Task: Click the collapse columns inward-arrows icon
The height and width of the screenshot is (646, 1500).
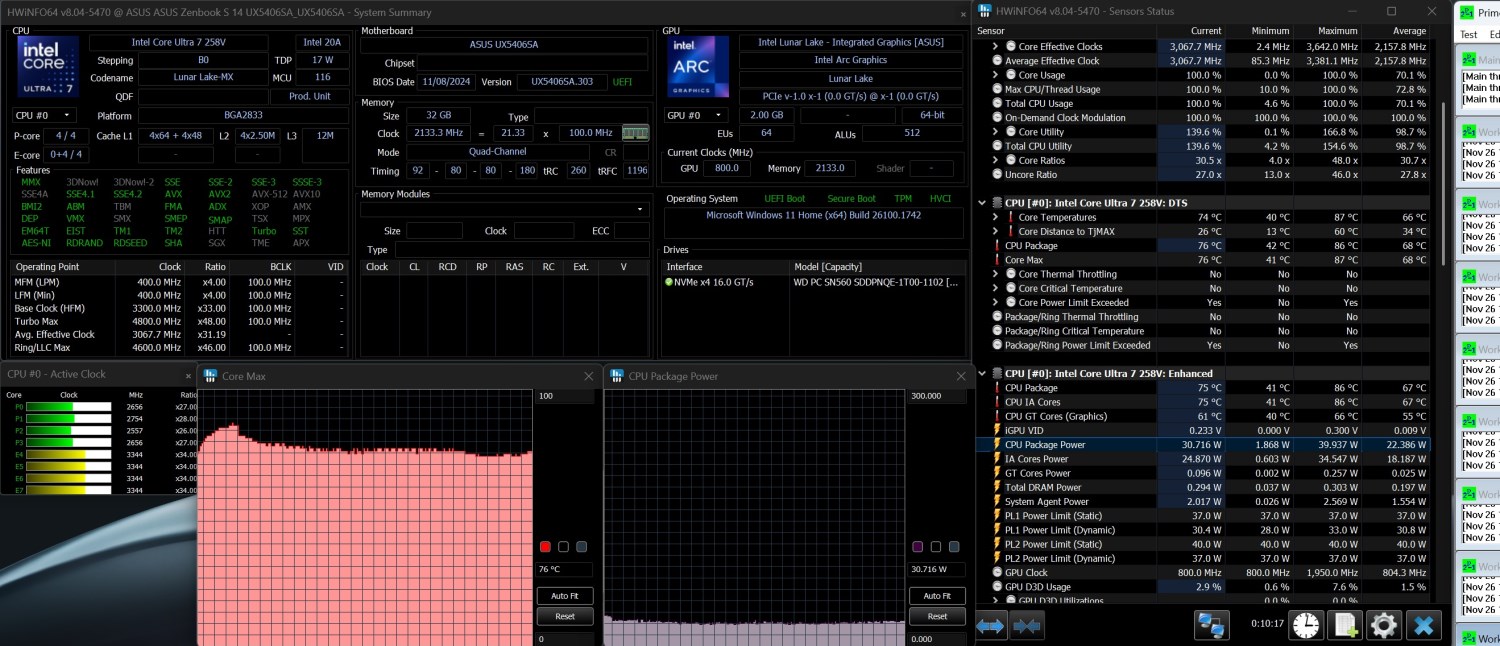Action: point(1027,626)
